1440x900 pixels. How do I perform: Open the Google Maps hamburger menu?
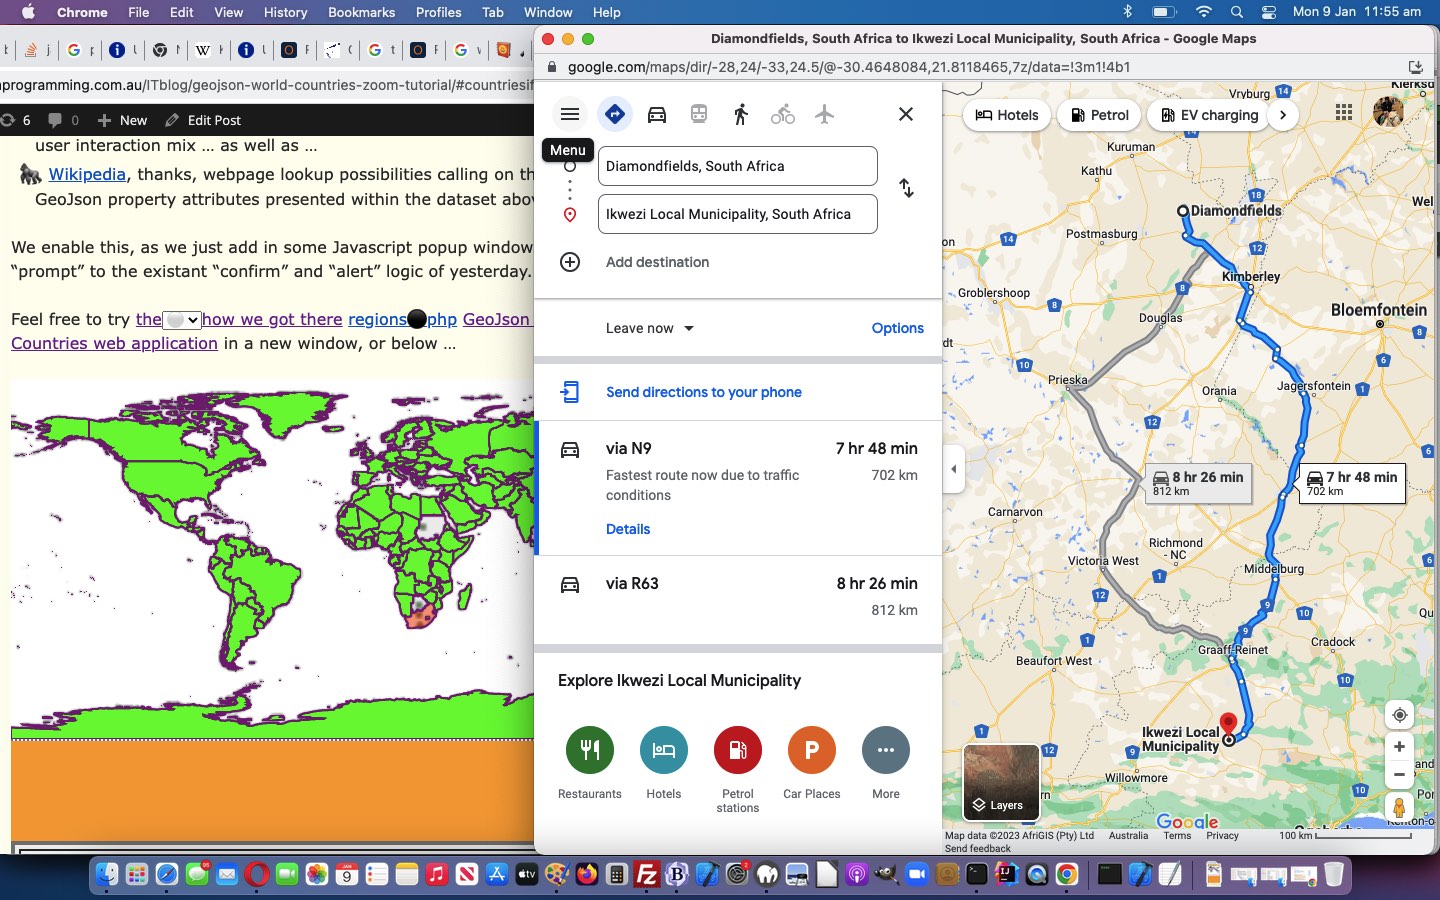(x=570, y=114)
